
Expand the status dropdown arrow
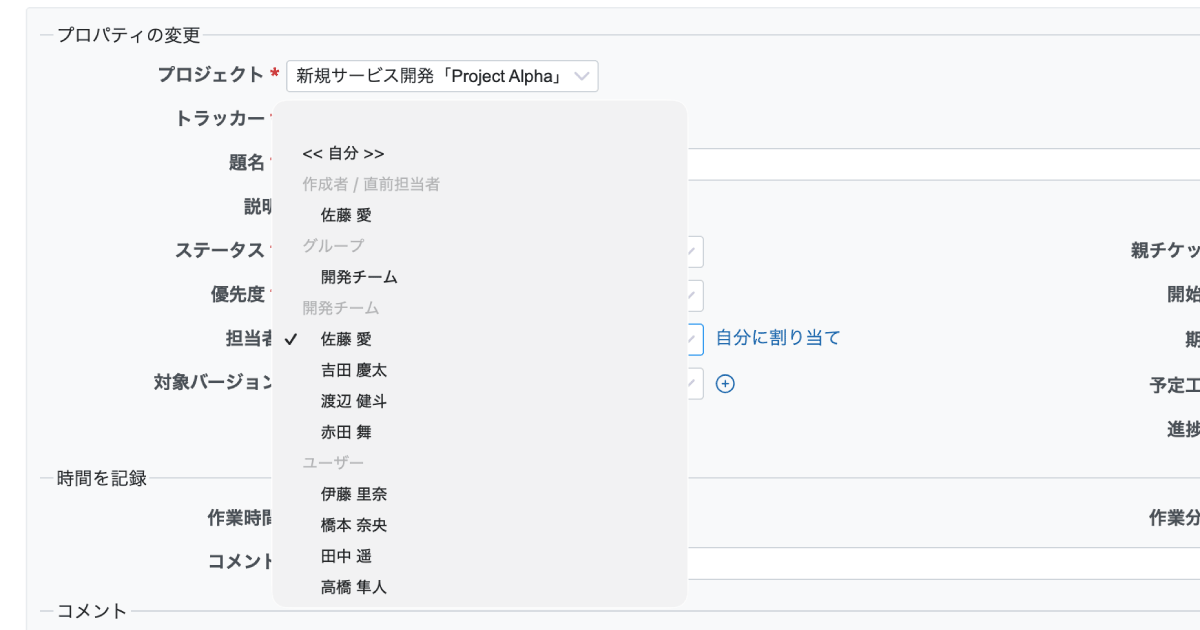693,252
